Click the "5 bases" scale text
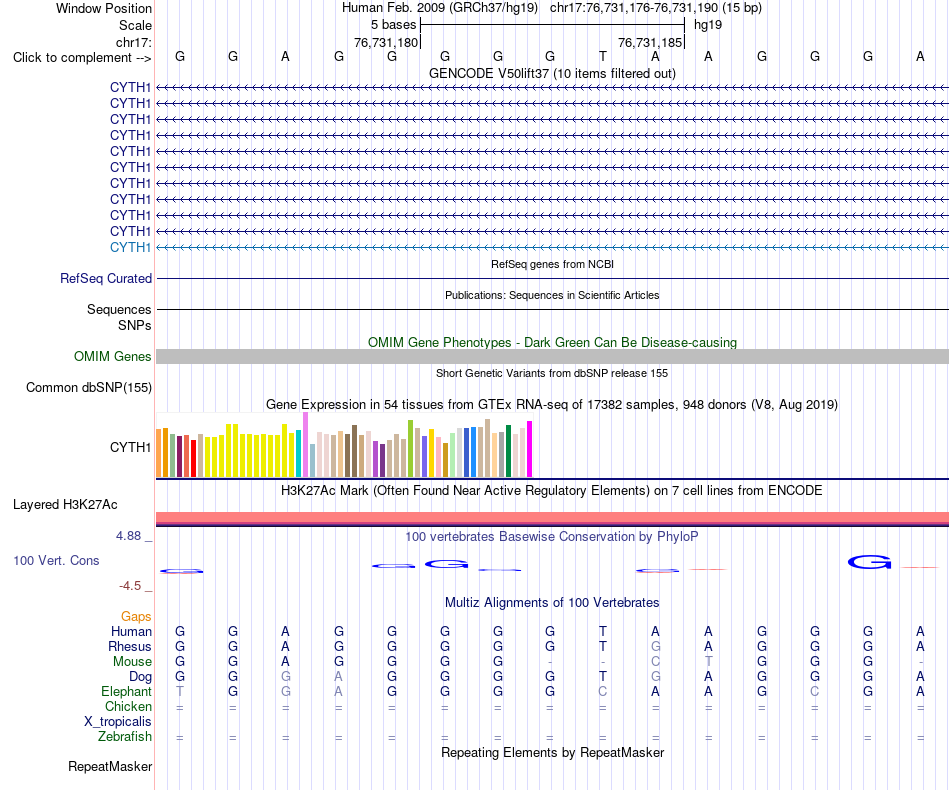The height and width of the screenshot is (790, 950). 393,25
